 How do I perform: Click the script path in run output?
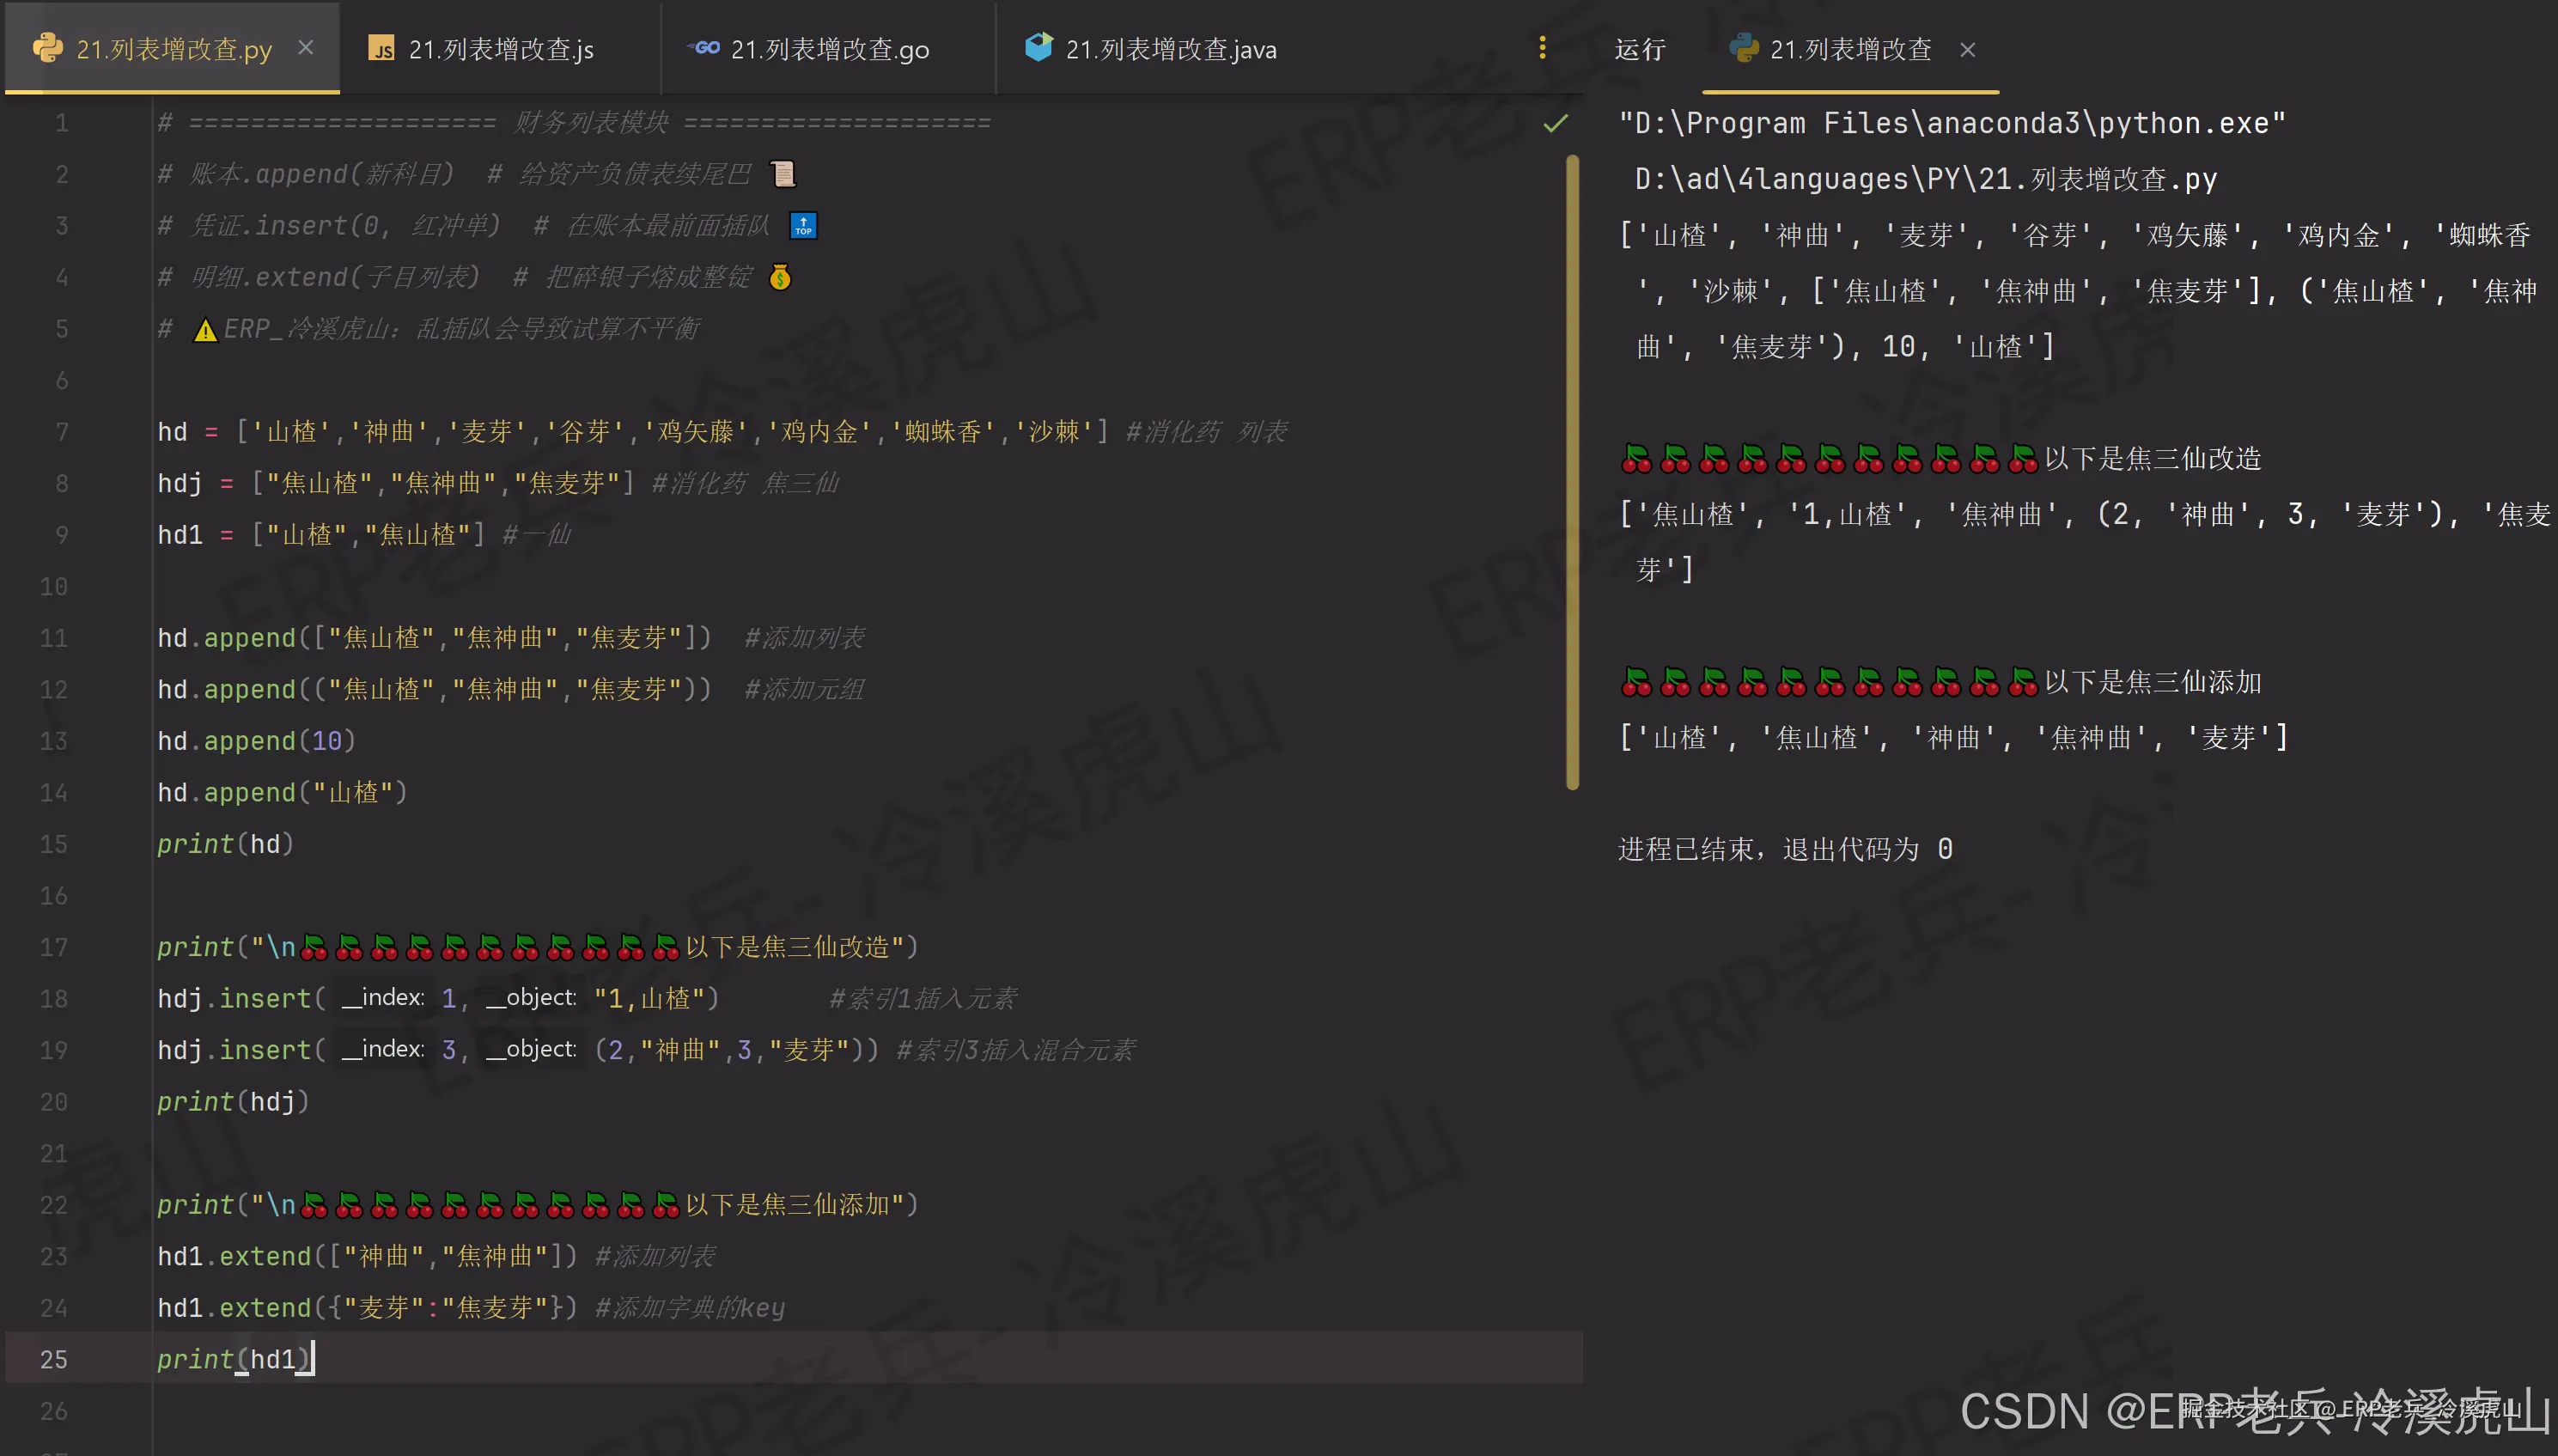coord(1925,179)
